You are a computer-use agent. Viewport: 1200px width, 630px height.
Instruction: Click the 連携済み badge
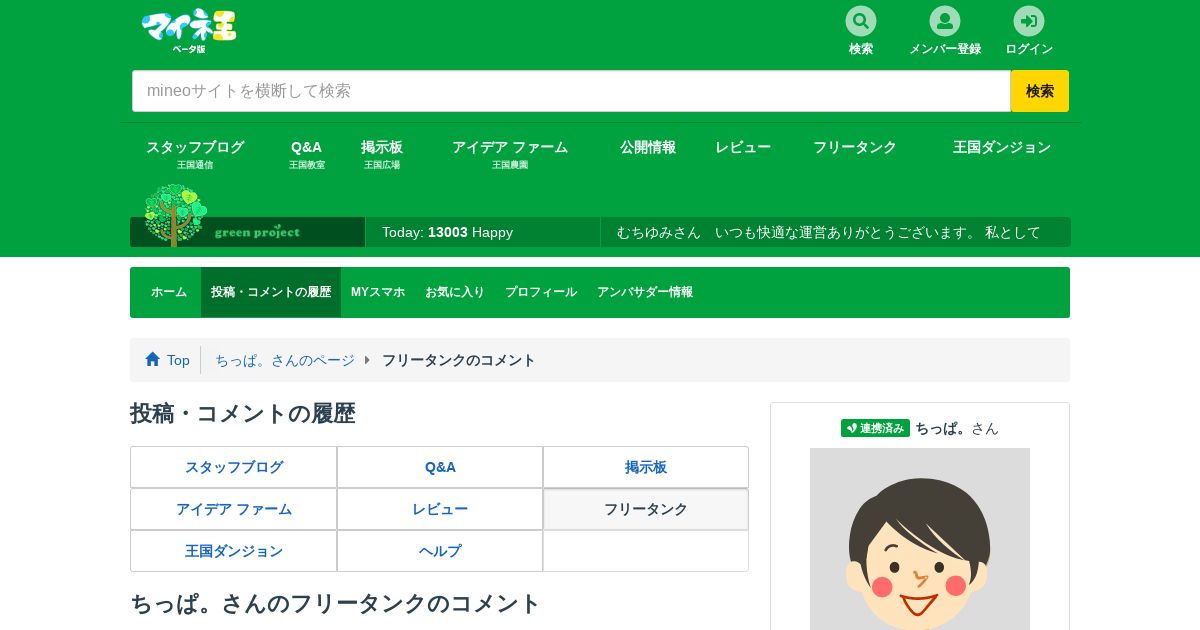875,428
